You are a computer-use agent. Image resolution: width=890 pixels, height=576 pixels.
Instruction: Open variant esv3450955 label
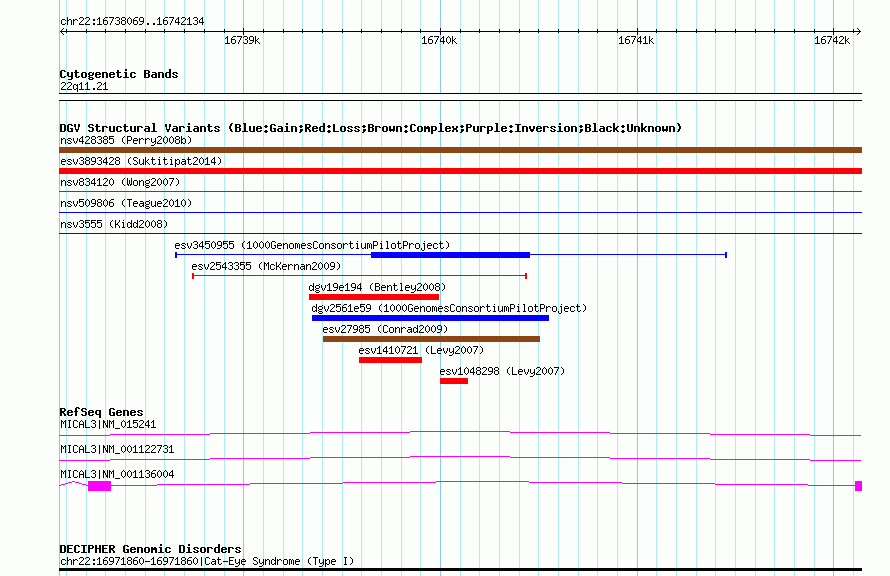point(312,245)
